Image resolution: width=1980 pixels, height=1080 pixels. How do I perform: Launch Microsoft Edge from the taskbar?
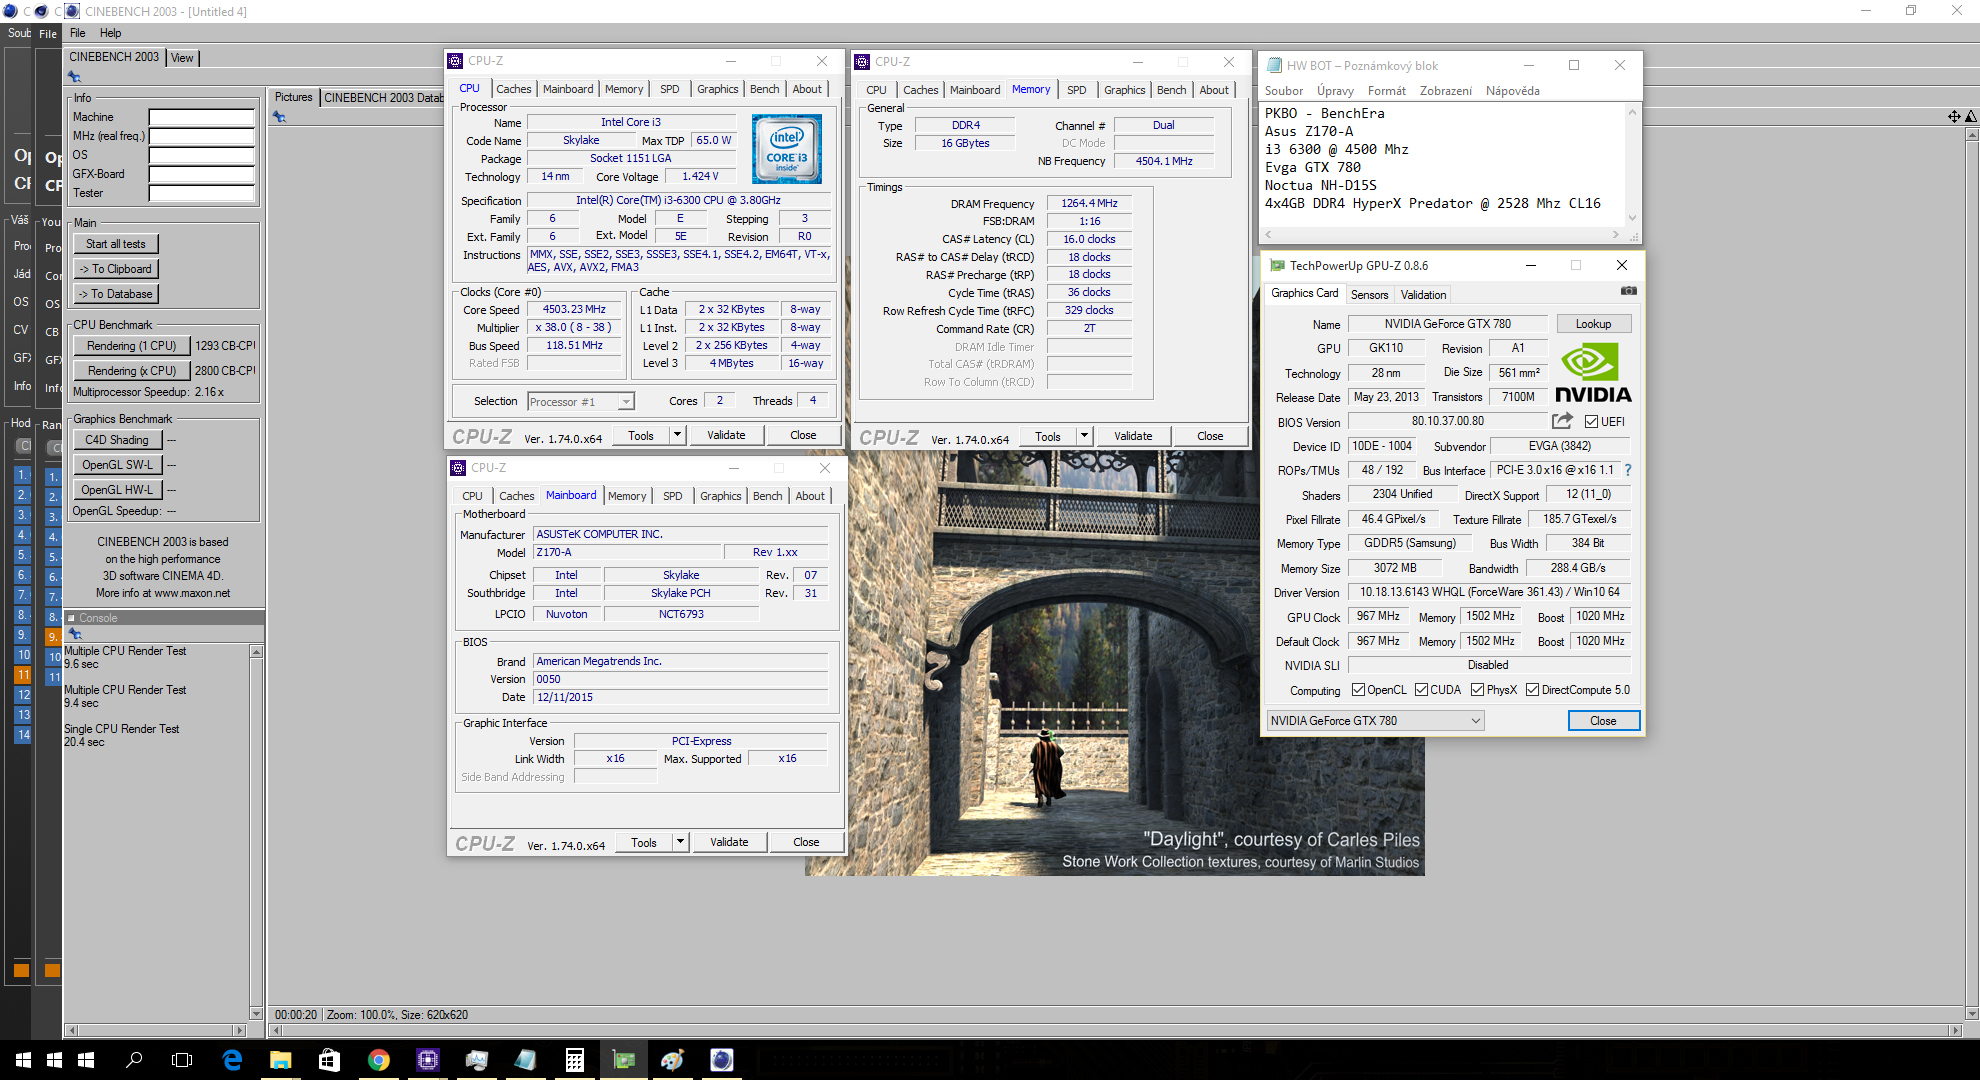pyautogui.click(x=232, y=1060)
